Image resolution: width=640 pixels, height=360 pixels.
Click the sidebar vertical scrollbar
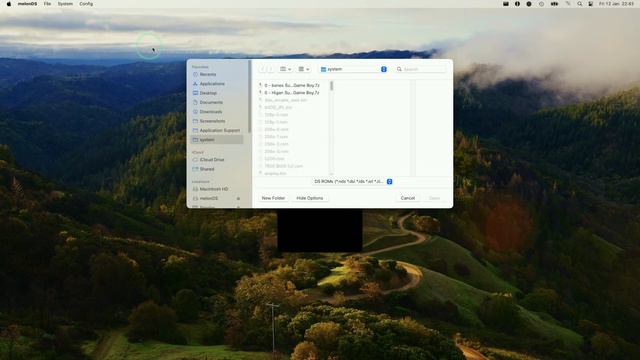click(249, 96)
